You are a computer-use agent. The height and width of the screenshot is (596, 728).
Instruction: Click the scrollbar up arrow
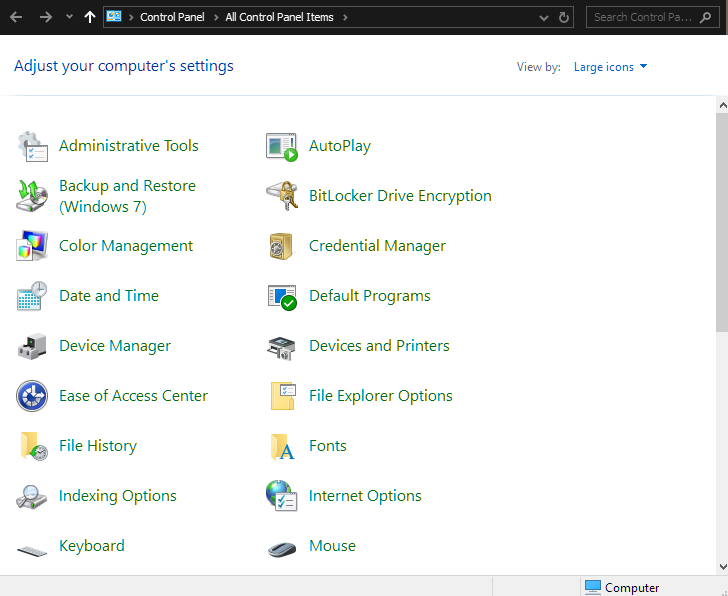(722, 105)
